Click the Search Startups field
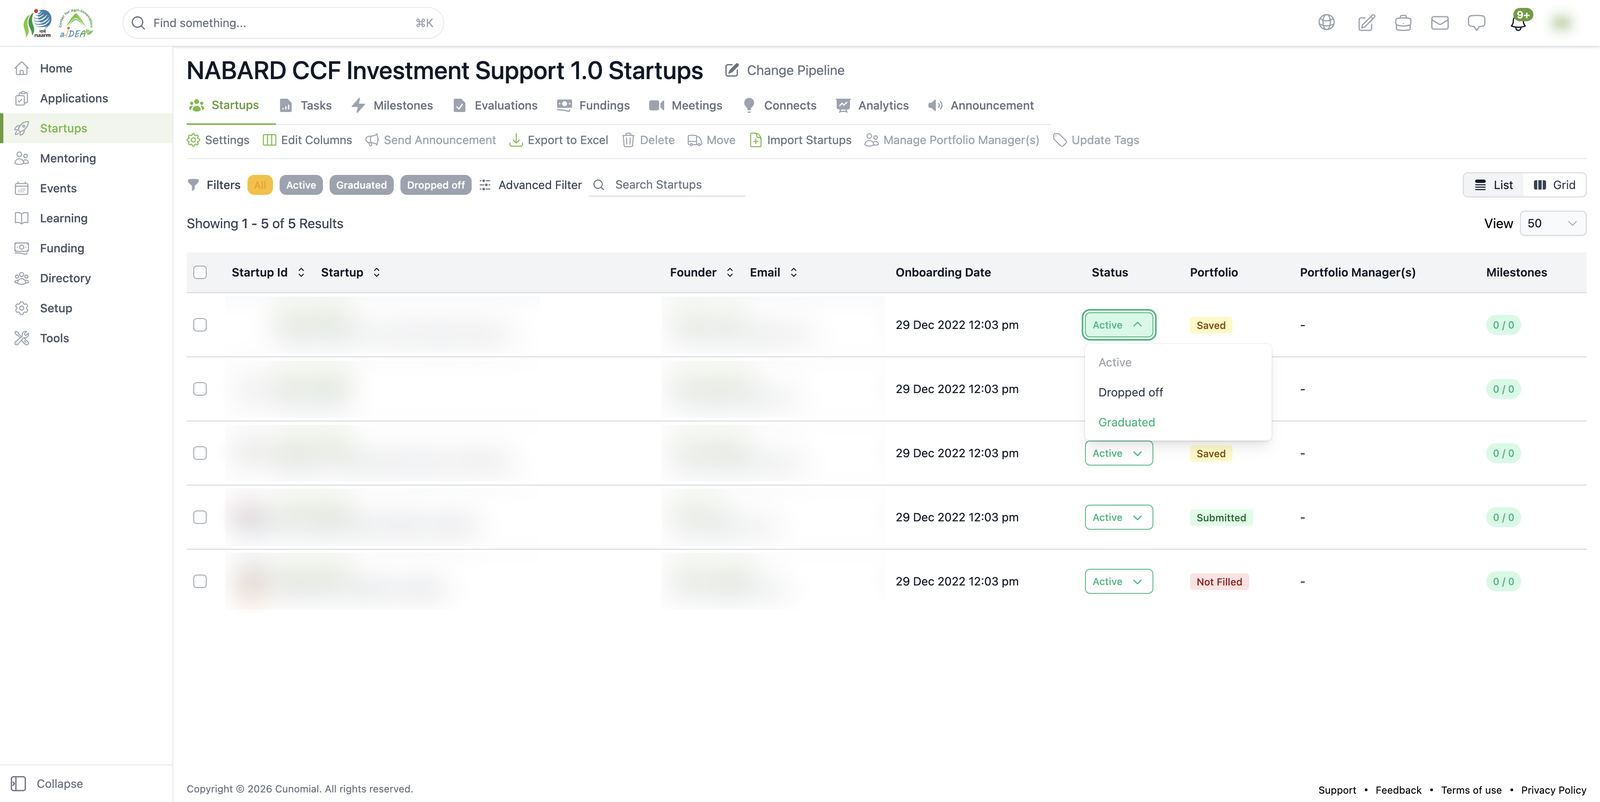1600x802 pixels. [x=668, y=185]
